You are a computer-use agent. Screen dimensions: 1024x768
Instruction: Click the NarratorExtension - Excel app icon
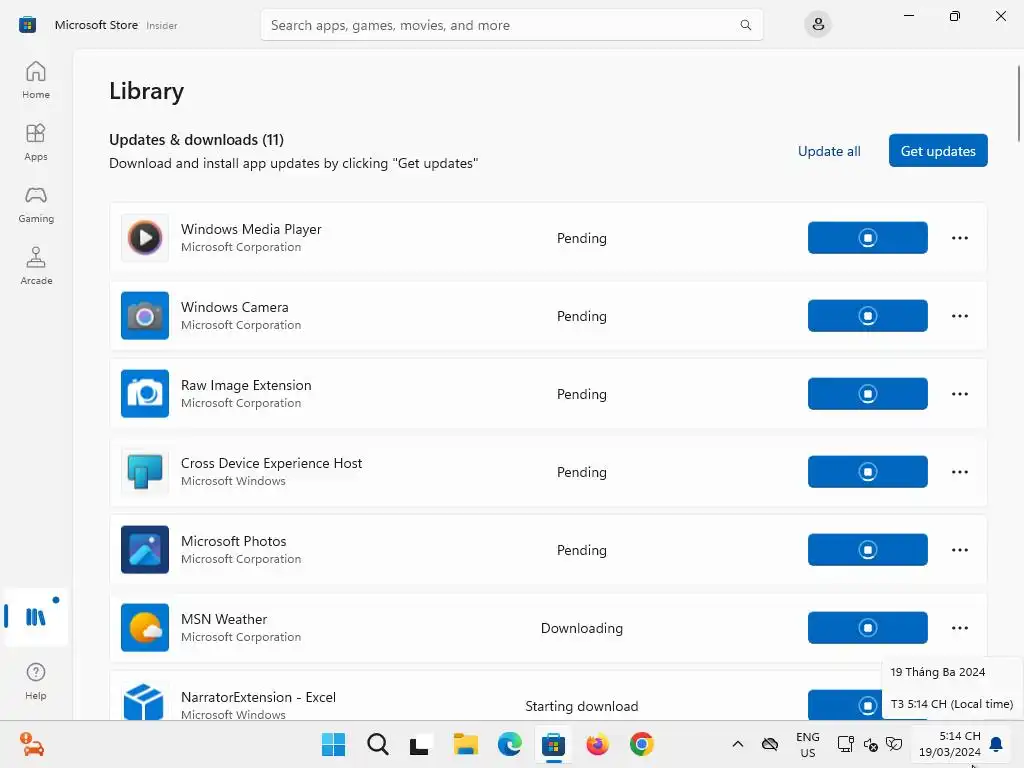tap(145, 701)
